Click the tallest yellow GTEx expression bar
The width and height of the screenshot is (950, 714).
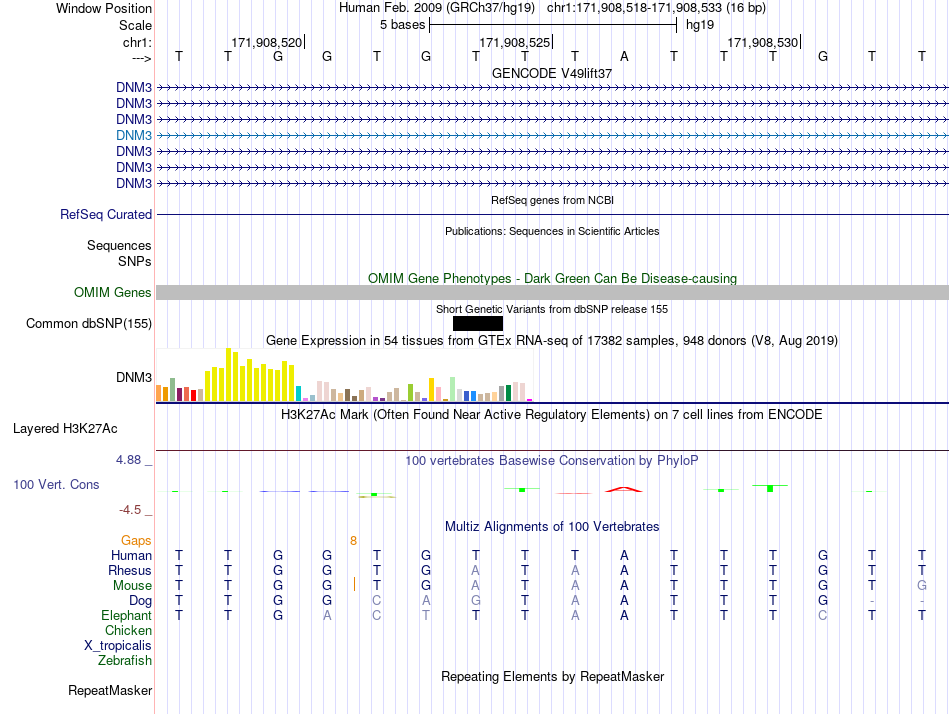[x=228, y=375]
